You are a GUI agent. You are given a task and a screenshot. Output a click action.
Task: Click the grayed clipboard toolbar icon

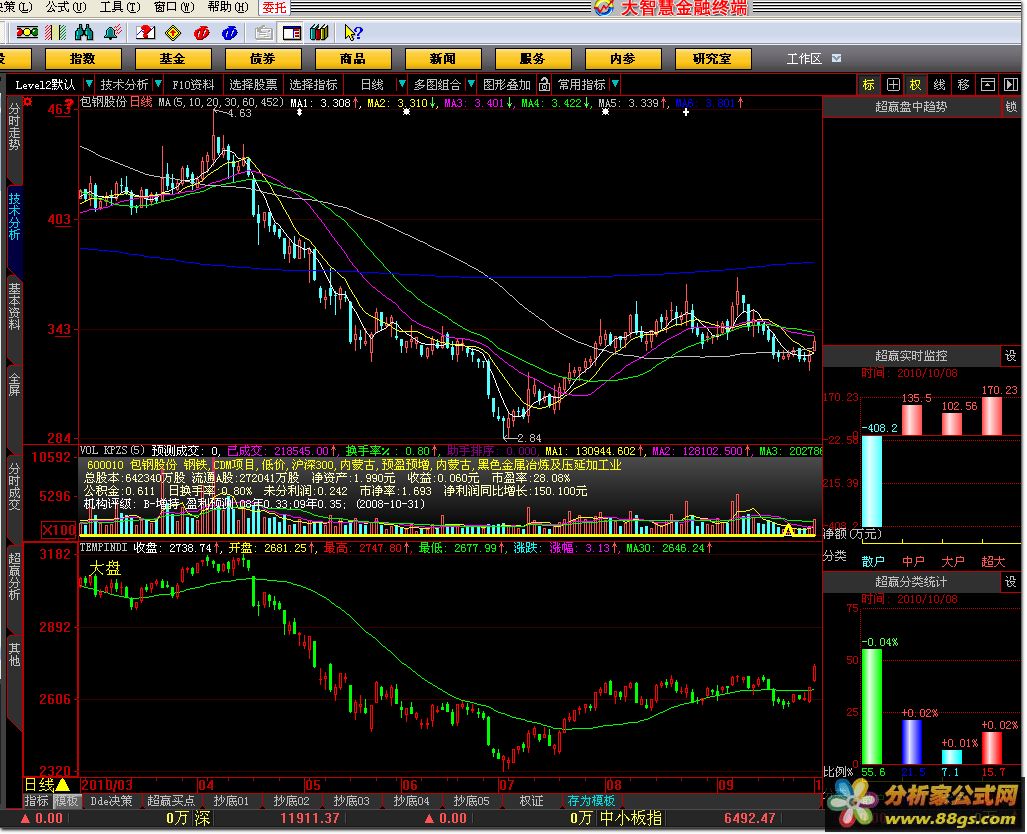pos(264,32)
